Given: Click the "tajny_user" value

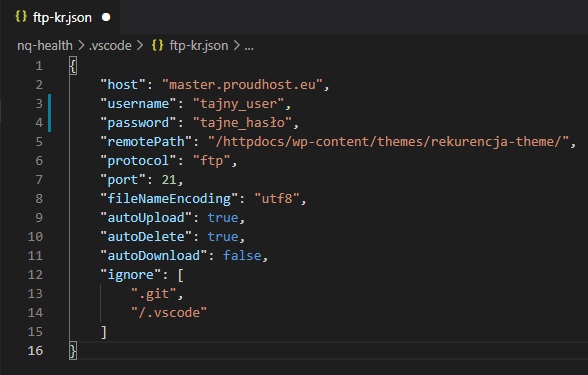Looking at the screenshot, I should click(x=239, y=104).
